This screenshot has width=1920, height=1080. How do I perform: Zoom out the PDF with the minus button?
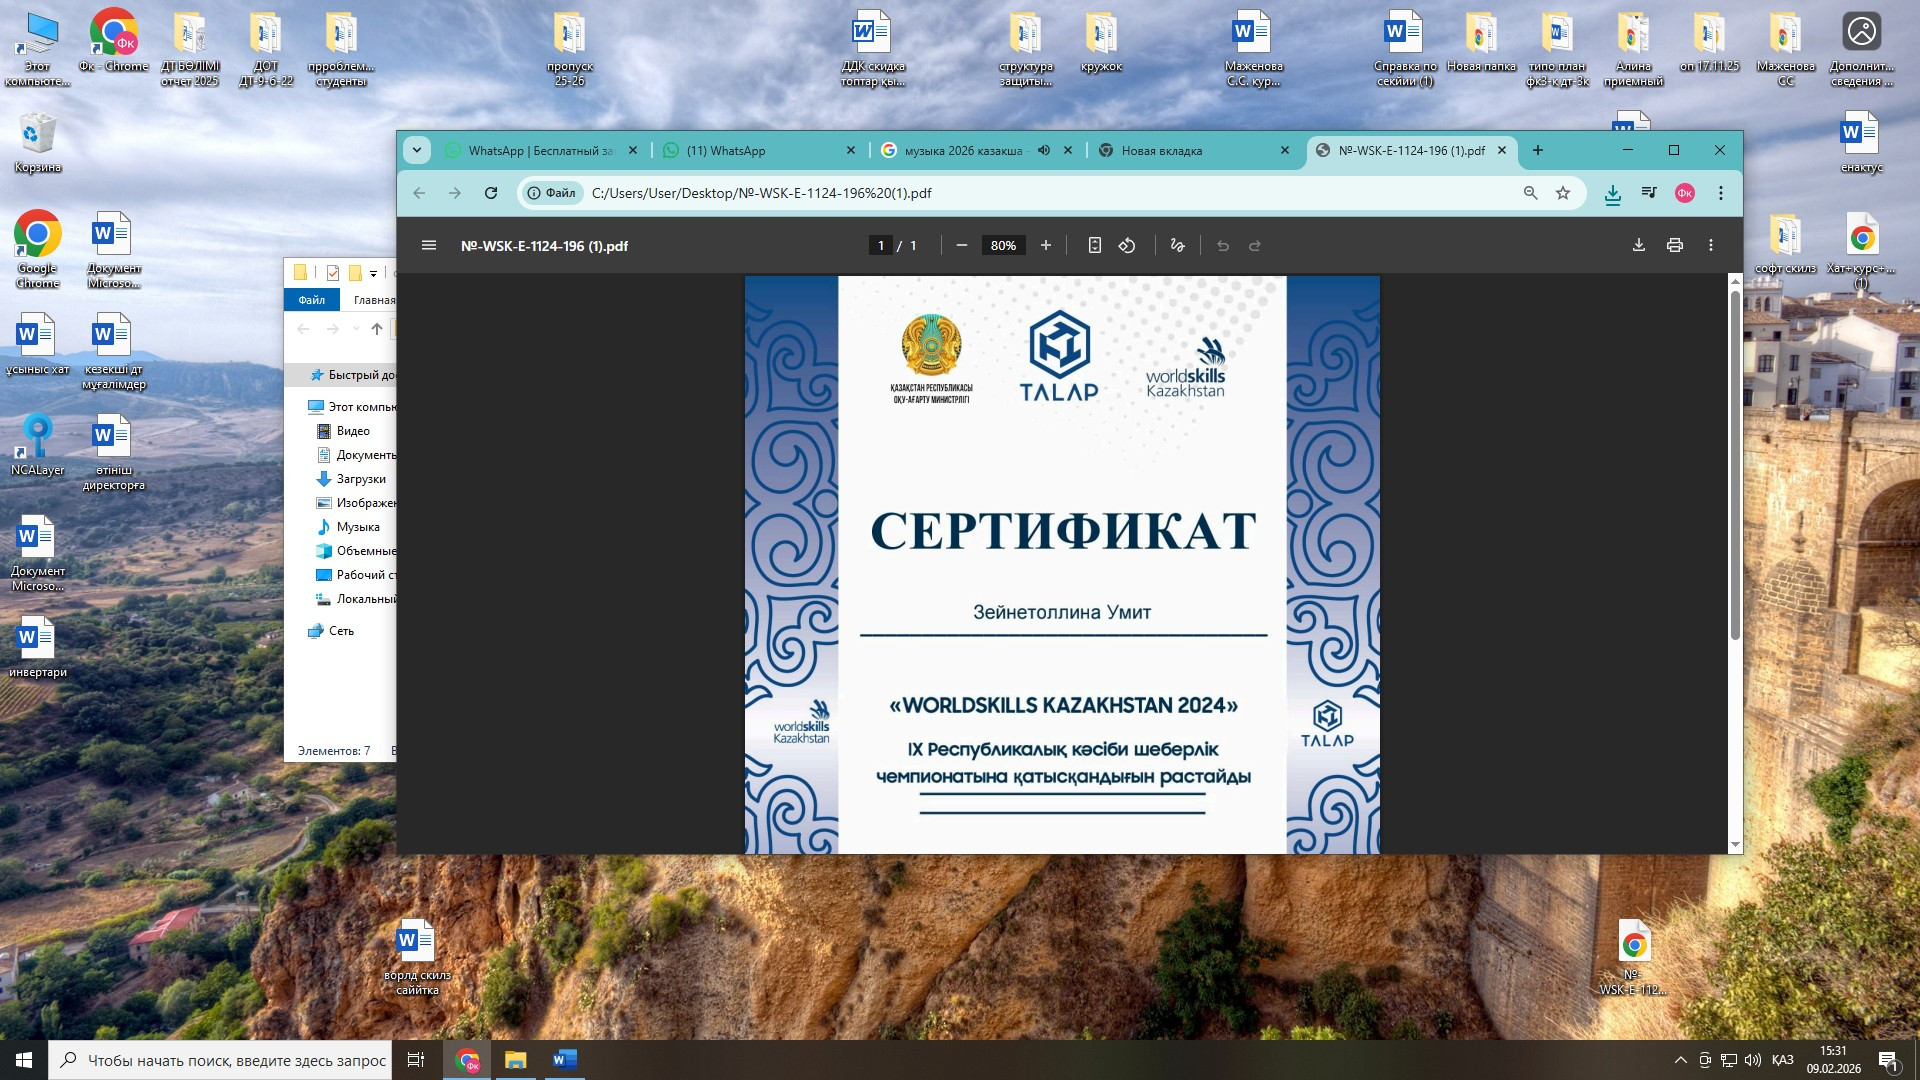coord(962,245)
